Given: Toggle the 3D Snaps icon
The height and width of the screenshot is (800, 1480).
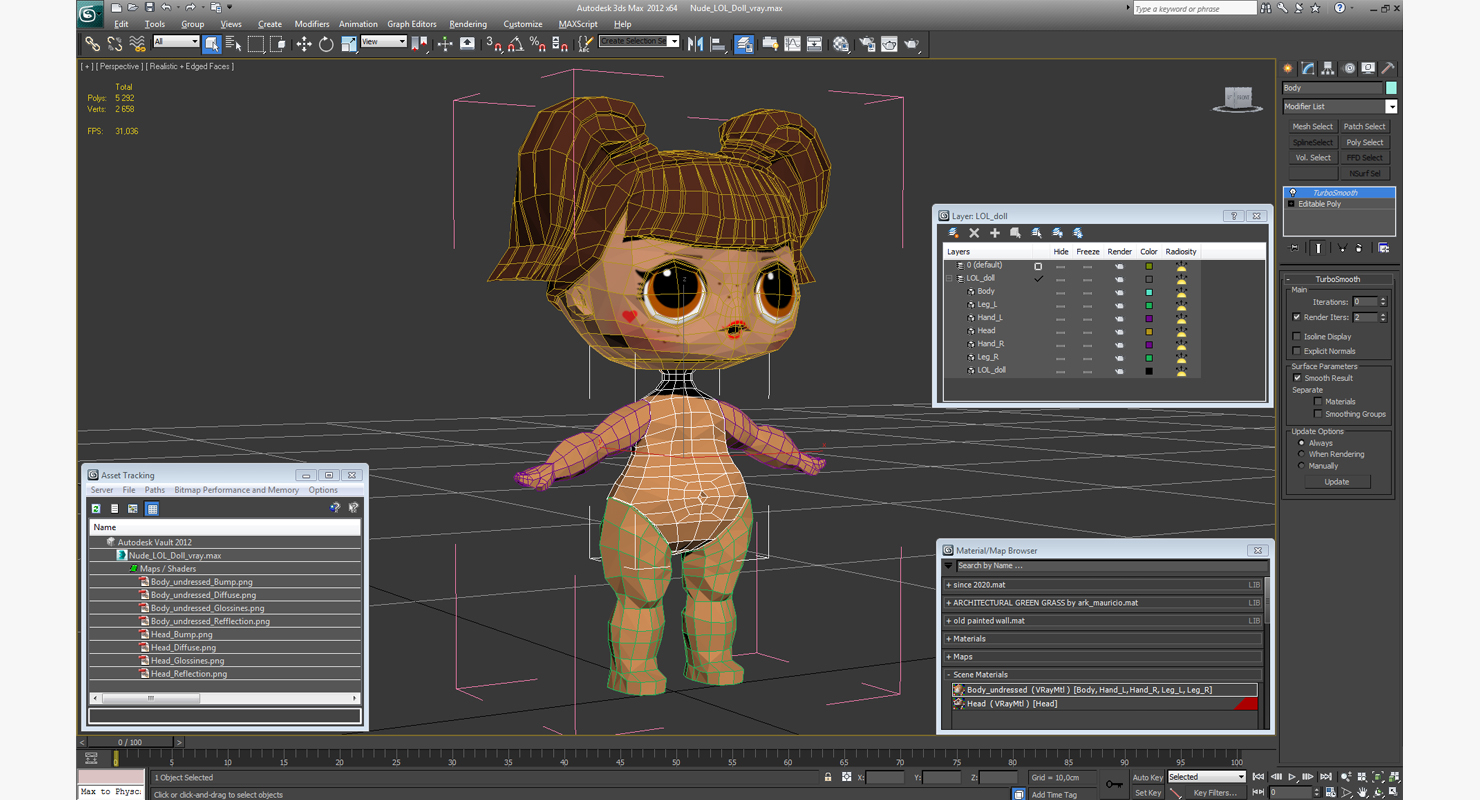Looking at the screenshot, I should tap(493, 44).
